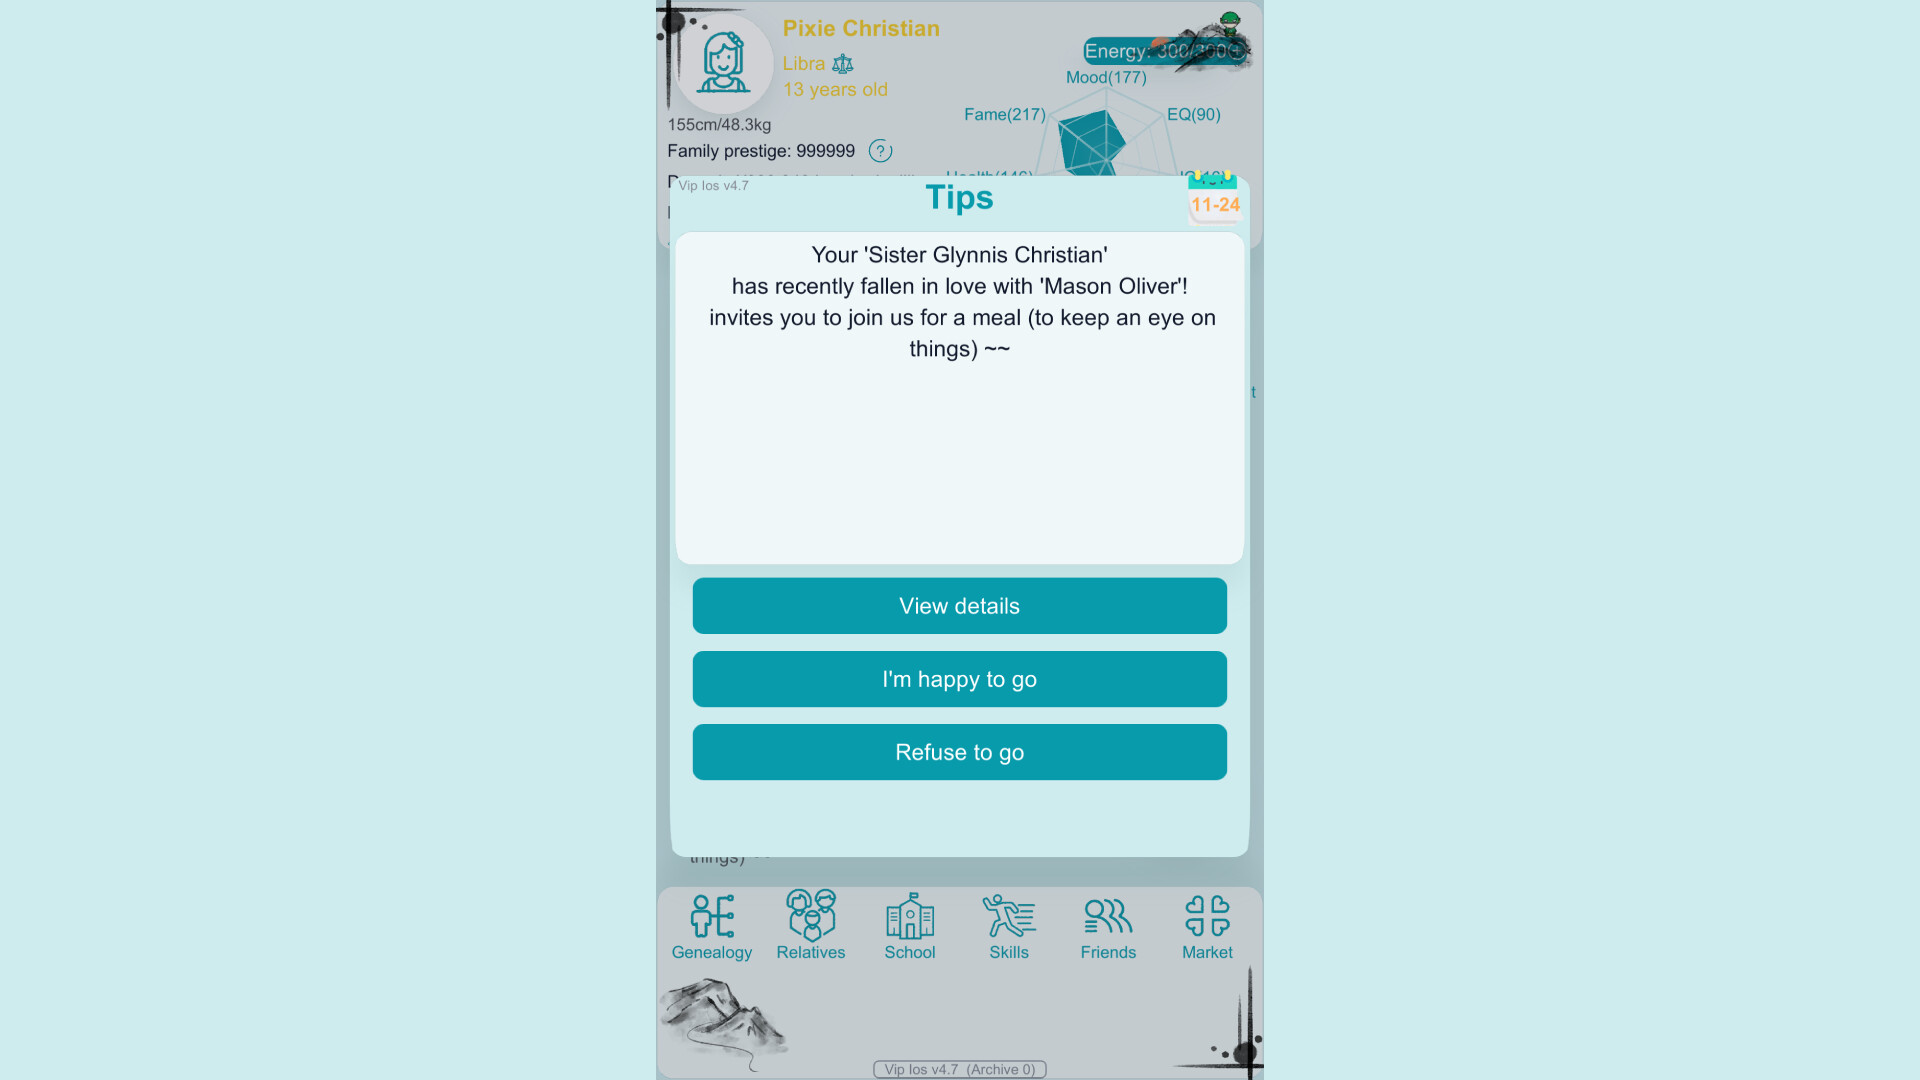Click the character avatar icon
The image size is (1920, 1080).
pos(721,63)
